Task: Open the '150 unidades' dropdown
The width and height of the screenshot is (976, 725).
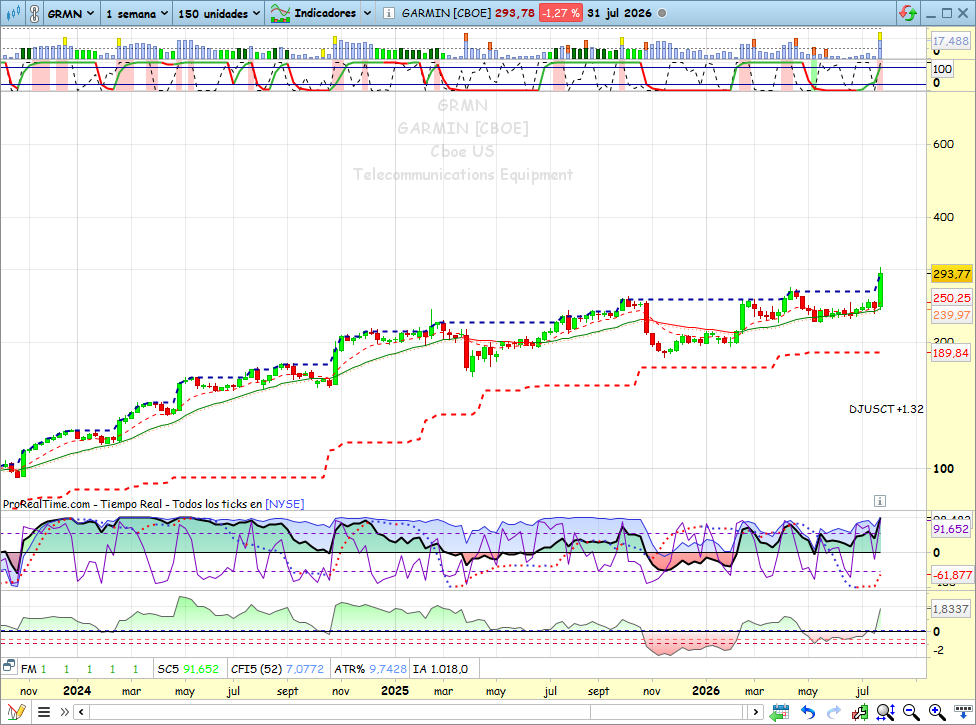Action: click(x=218, y=13)
